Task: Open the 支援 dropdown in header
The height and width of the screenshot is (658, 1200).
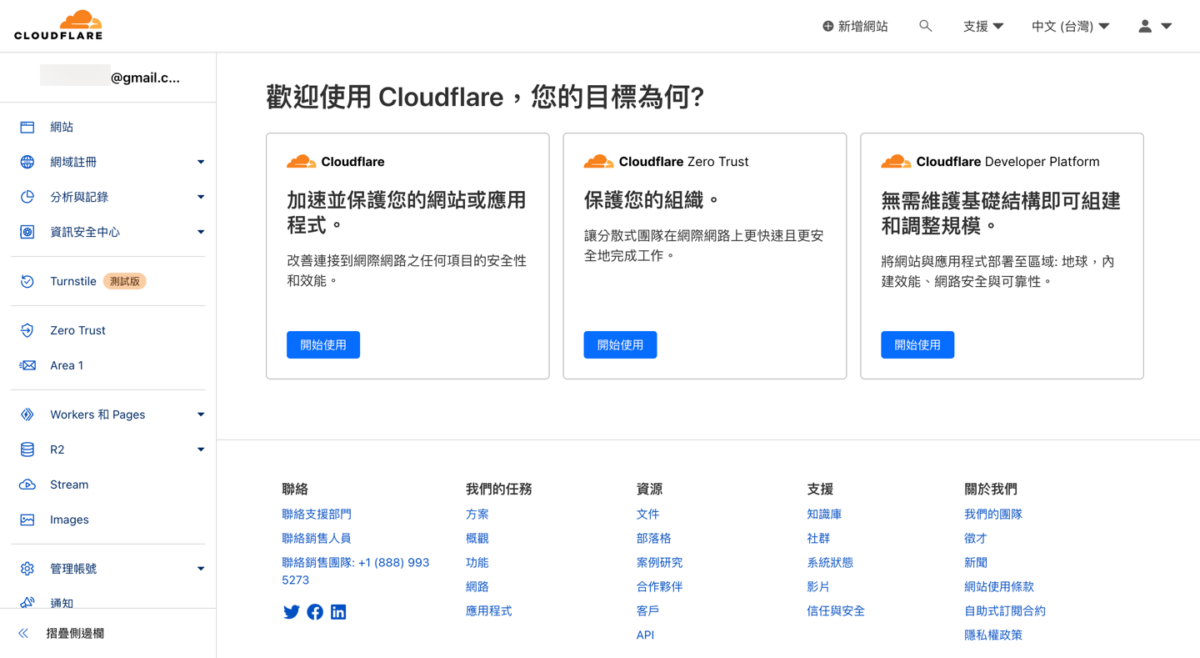Action: [x=983, y=26]
